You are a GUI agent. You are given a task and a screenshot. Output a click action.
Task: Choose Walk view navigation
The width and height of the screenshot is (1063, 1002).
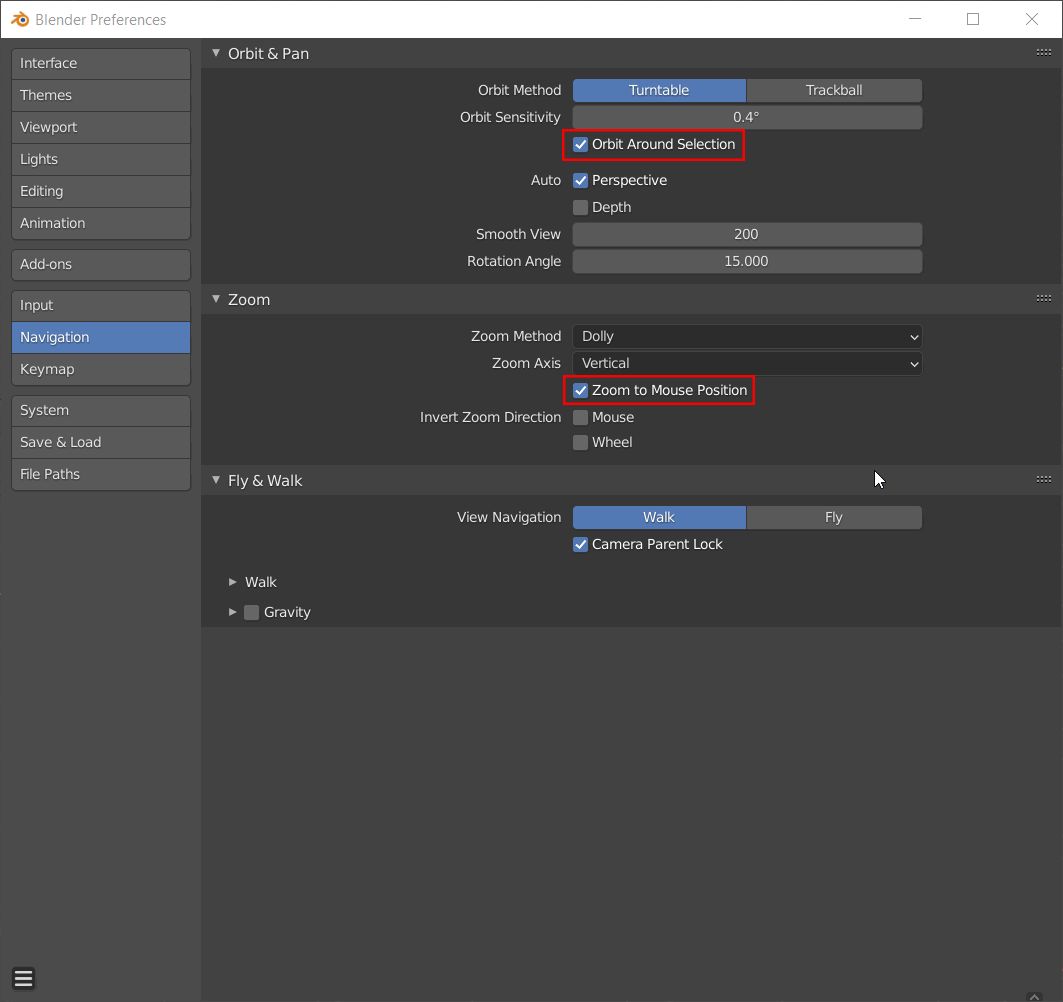tap(659, 517)
